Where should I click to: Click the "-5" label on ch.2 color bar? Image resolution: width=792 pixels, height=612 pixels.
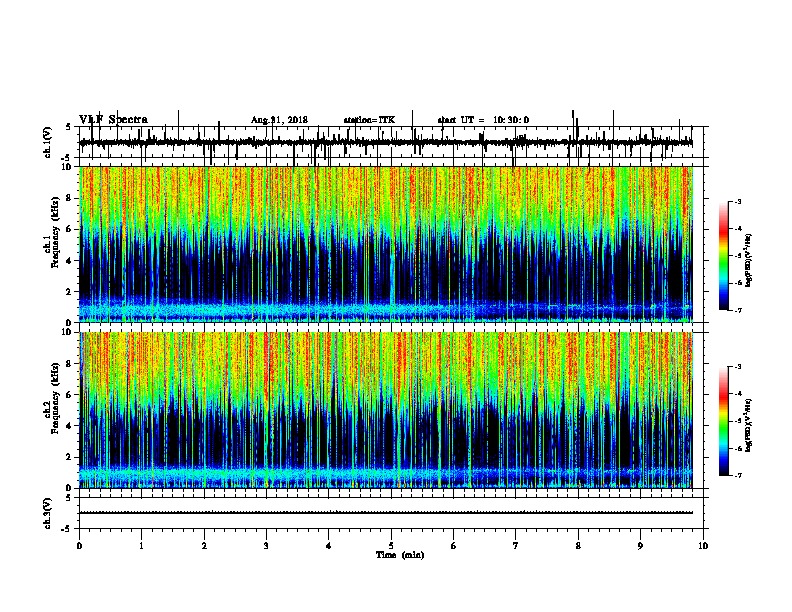click(737, 421)
